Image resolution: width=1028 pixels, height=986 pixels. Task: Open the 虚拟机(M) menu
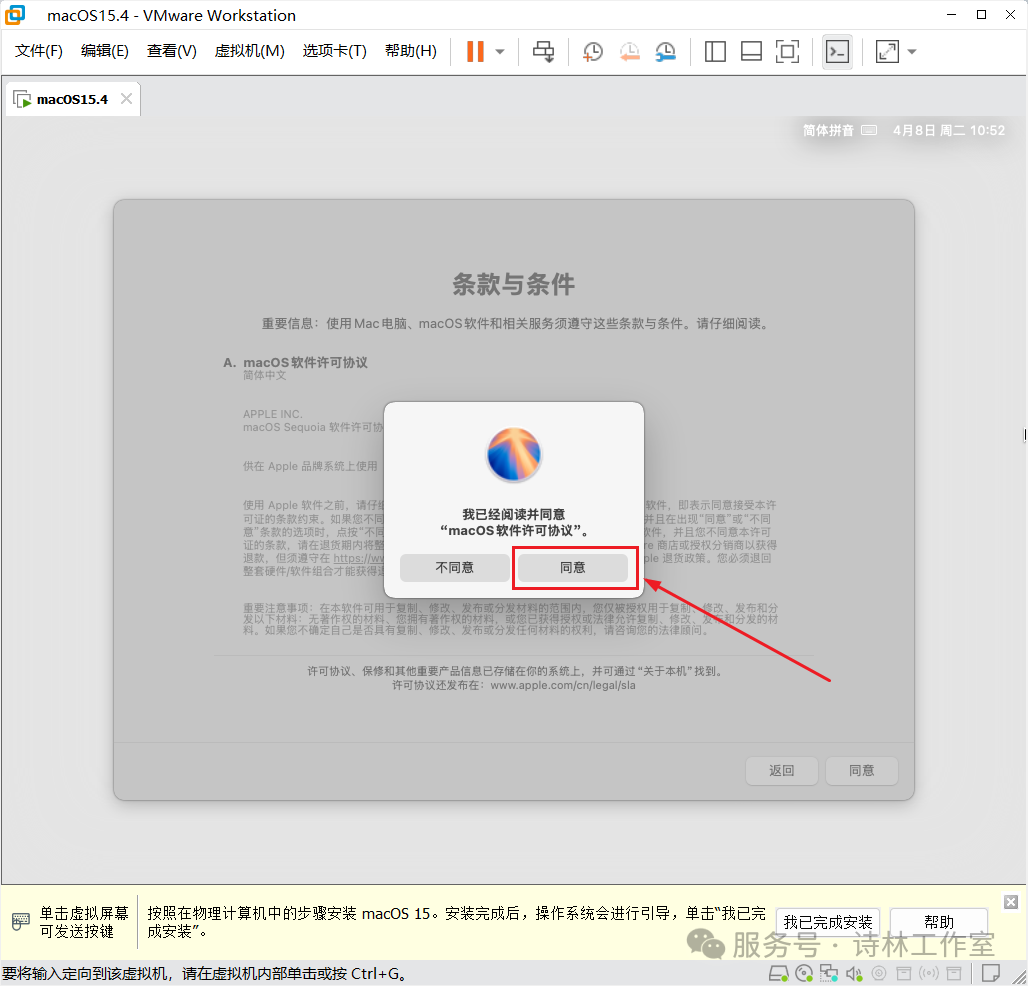click(x=250, y=51)
